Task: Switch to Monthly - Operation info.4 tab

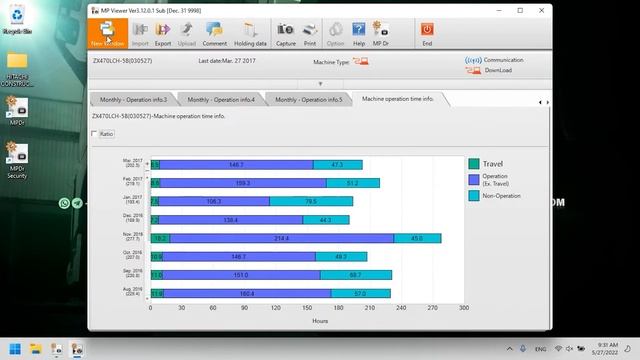Action: [221, 100]
